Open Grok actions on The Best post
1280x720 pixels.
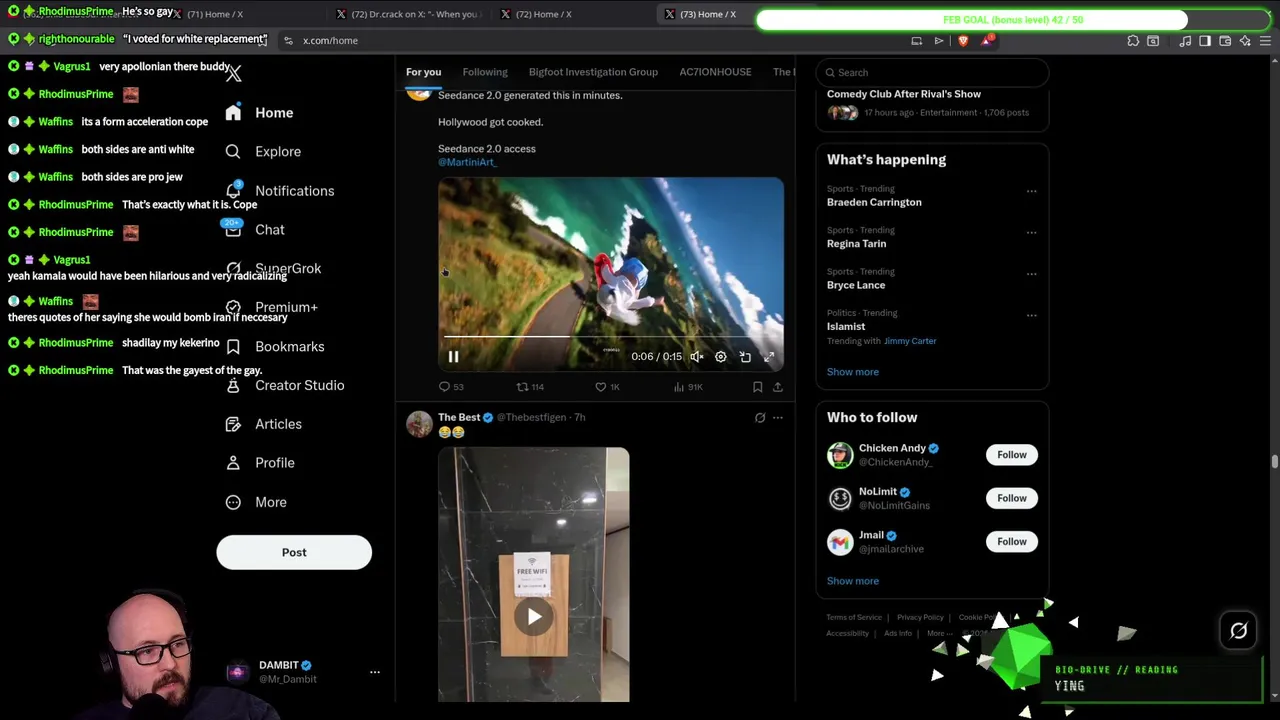[x=760, y=418]
